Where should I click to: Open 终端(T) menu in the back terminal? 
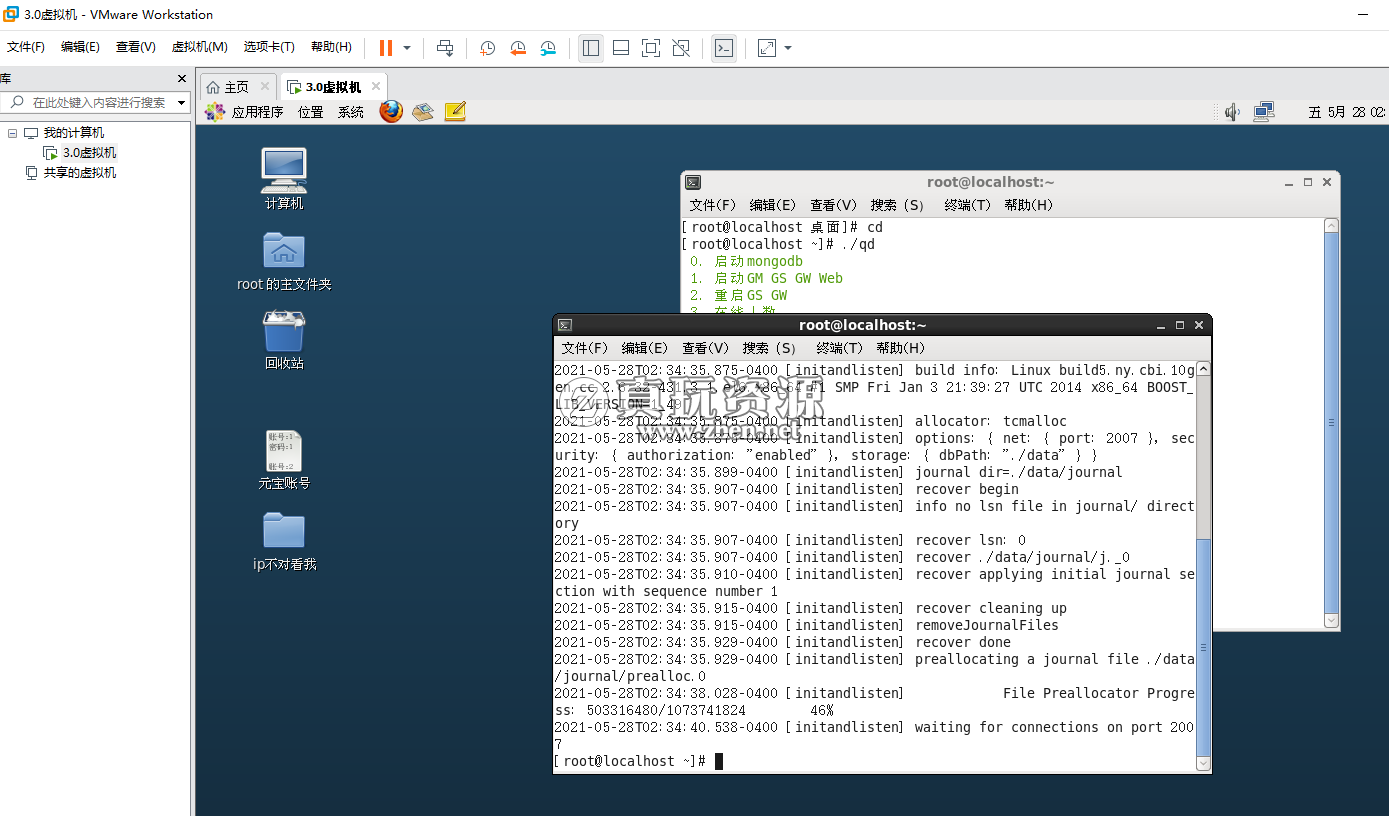968,205
